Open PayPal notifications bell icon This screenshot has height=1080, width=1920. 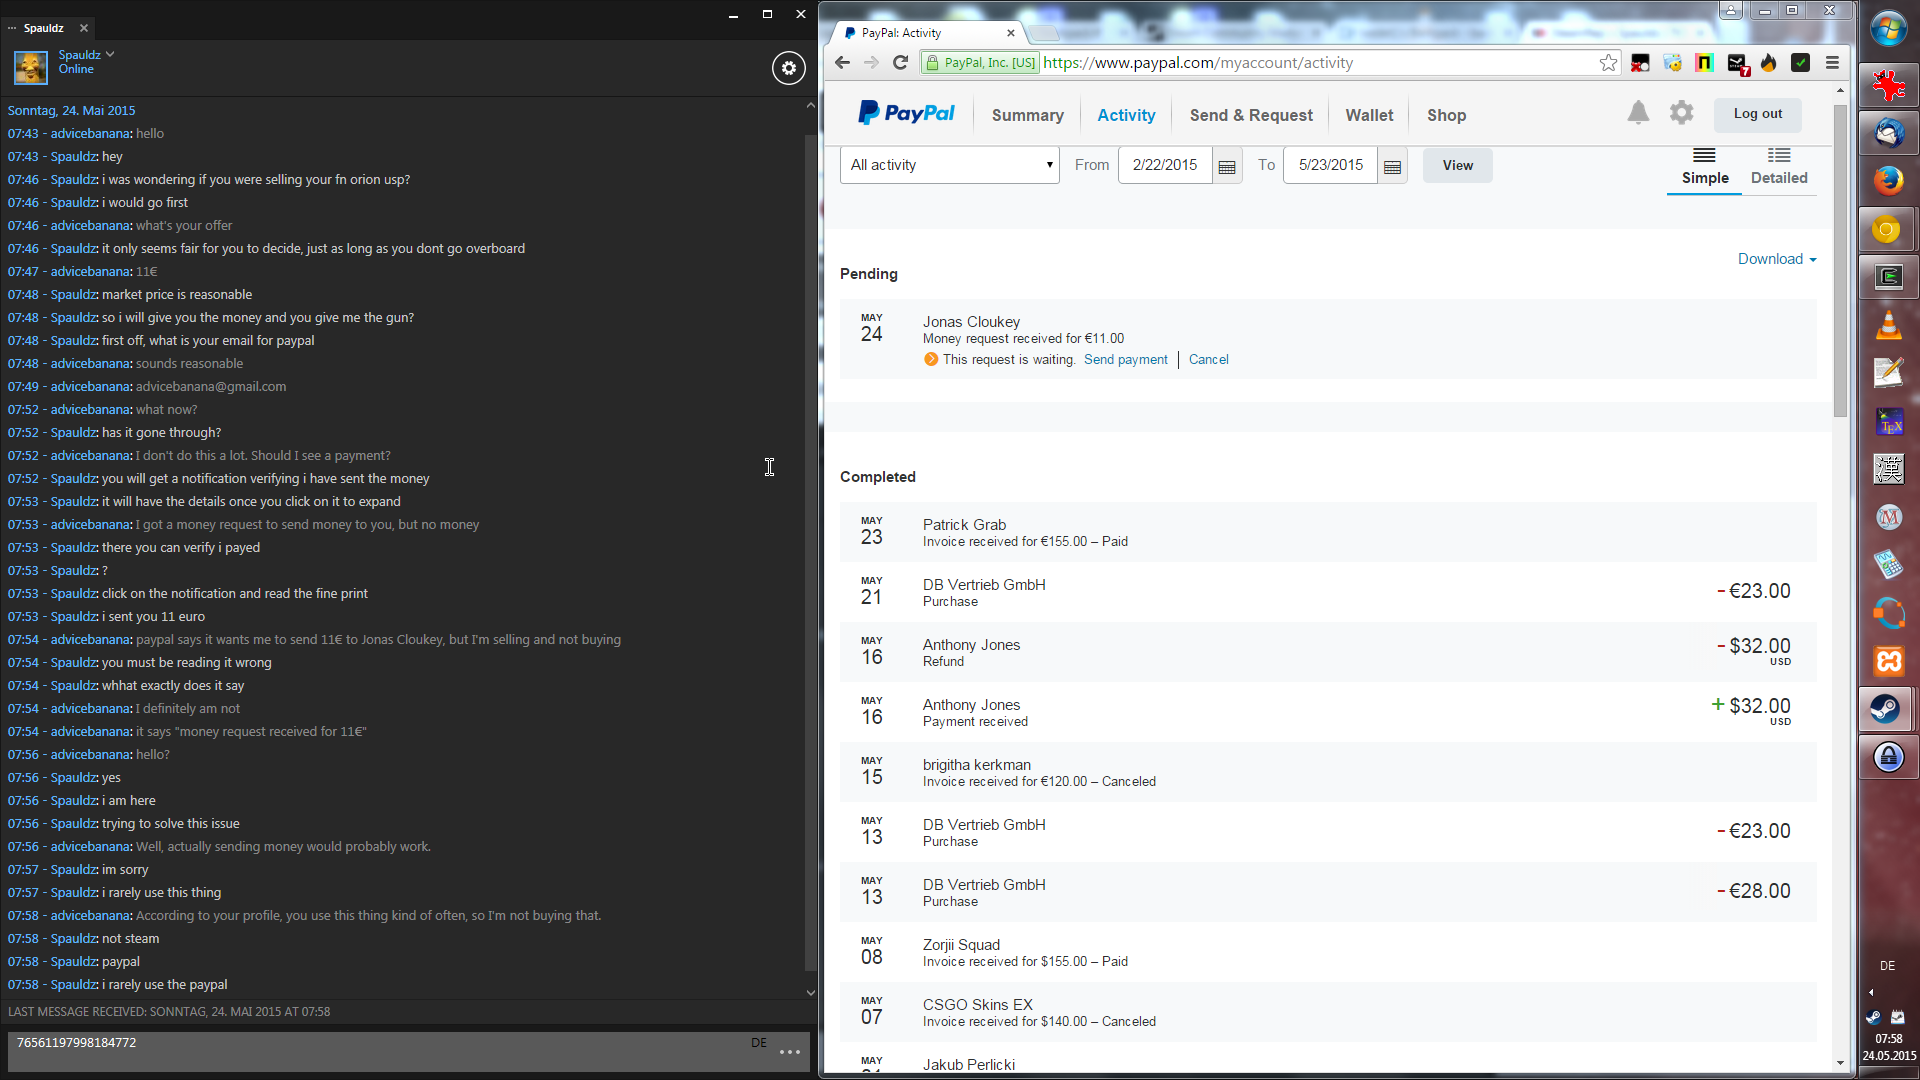coord(1638,113)
